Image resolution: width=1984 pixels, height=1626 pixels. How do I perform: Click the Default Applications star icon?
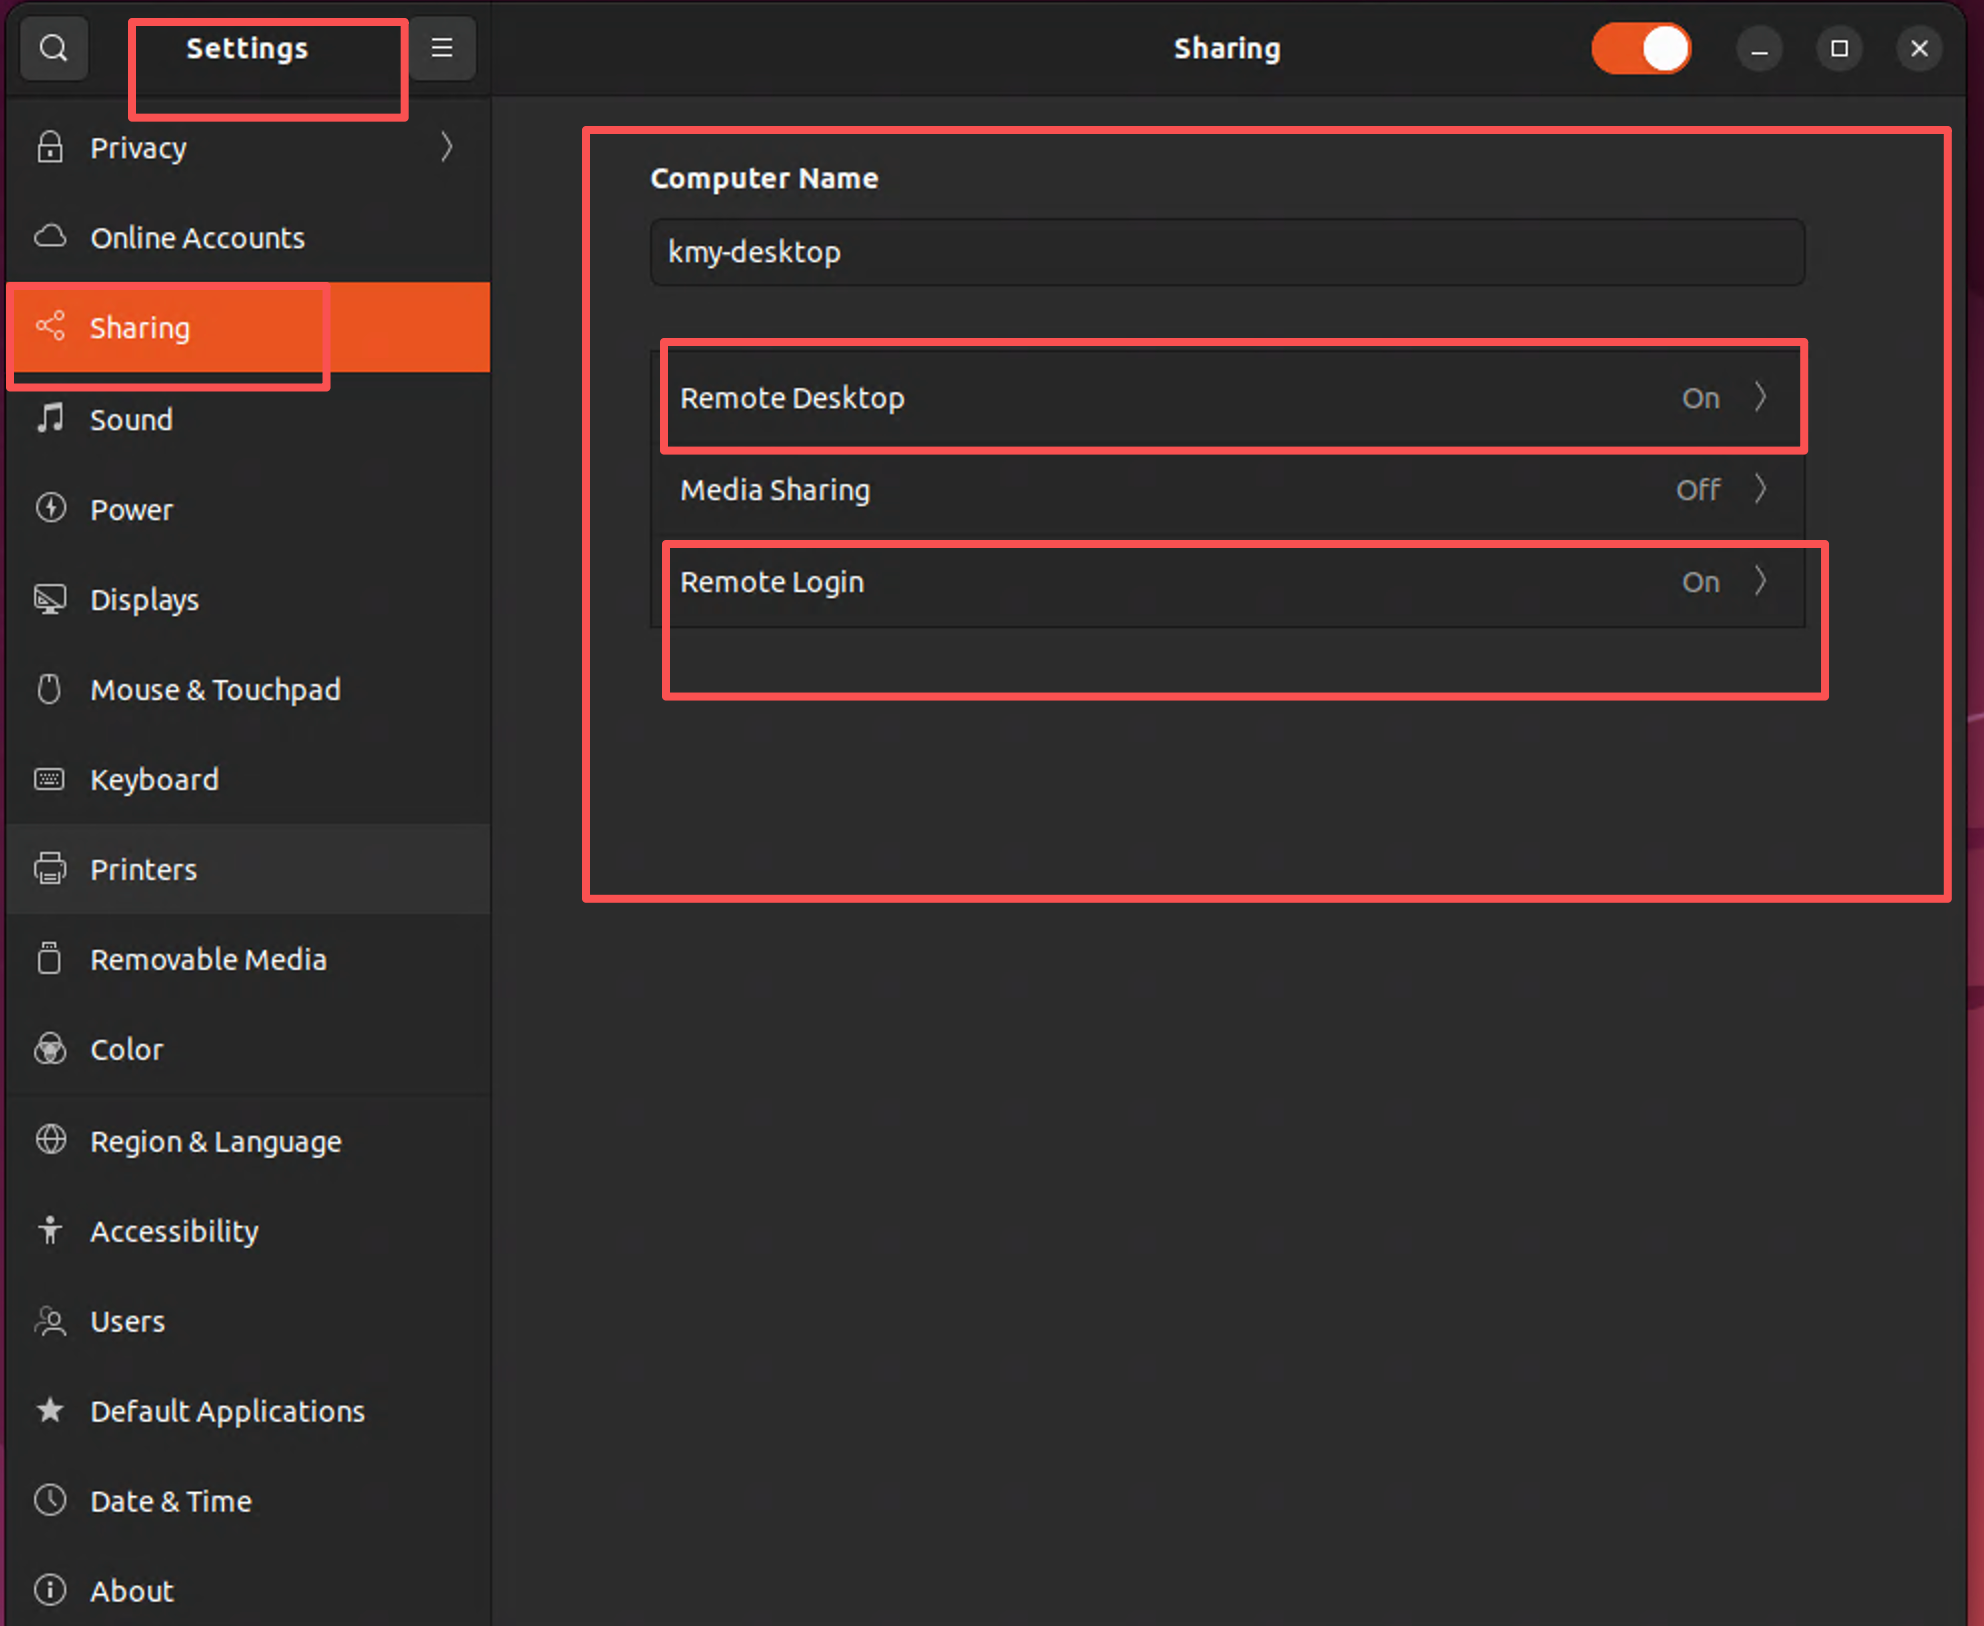pyautogui.click(x=50, y=1410)
